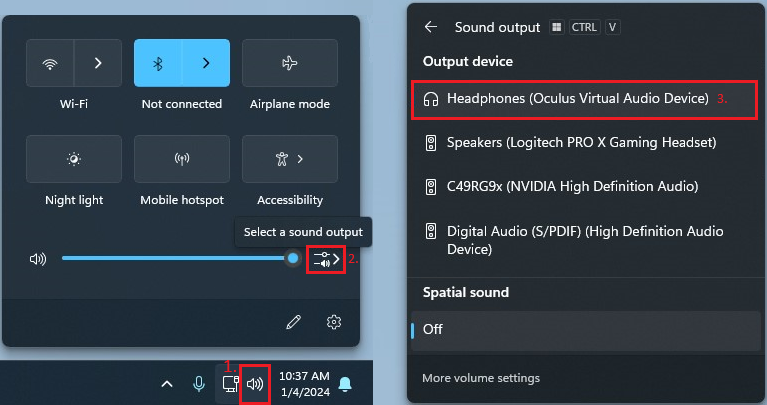Click the volume slider handle
The width and height of the screenshot is (767, 405).
292,259
